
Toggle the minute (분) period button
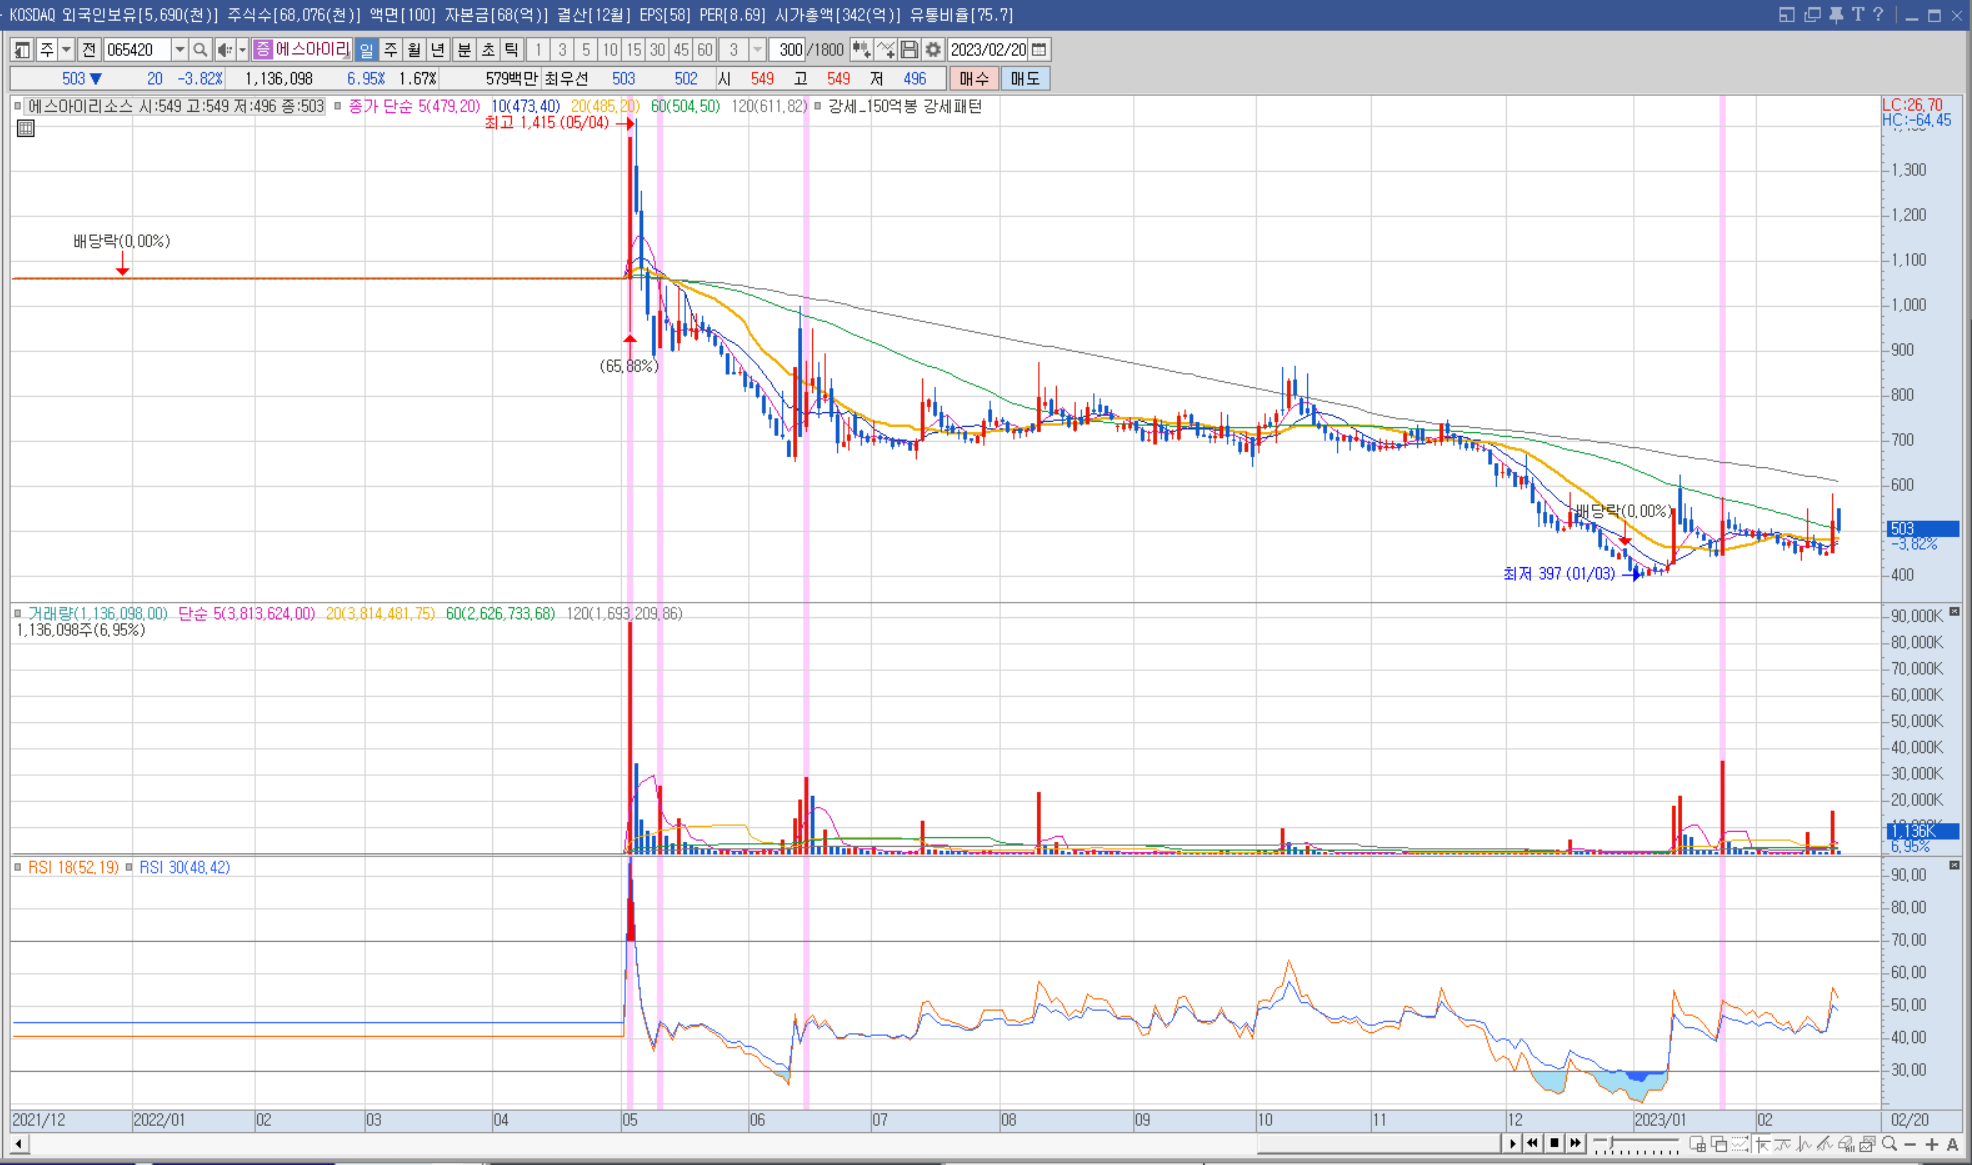click(464, 50)
